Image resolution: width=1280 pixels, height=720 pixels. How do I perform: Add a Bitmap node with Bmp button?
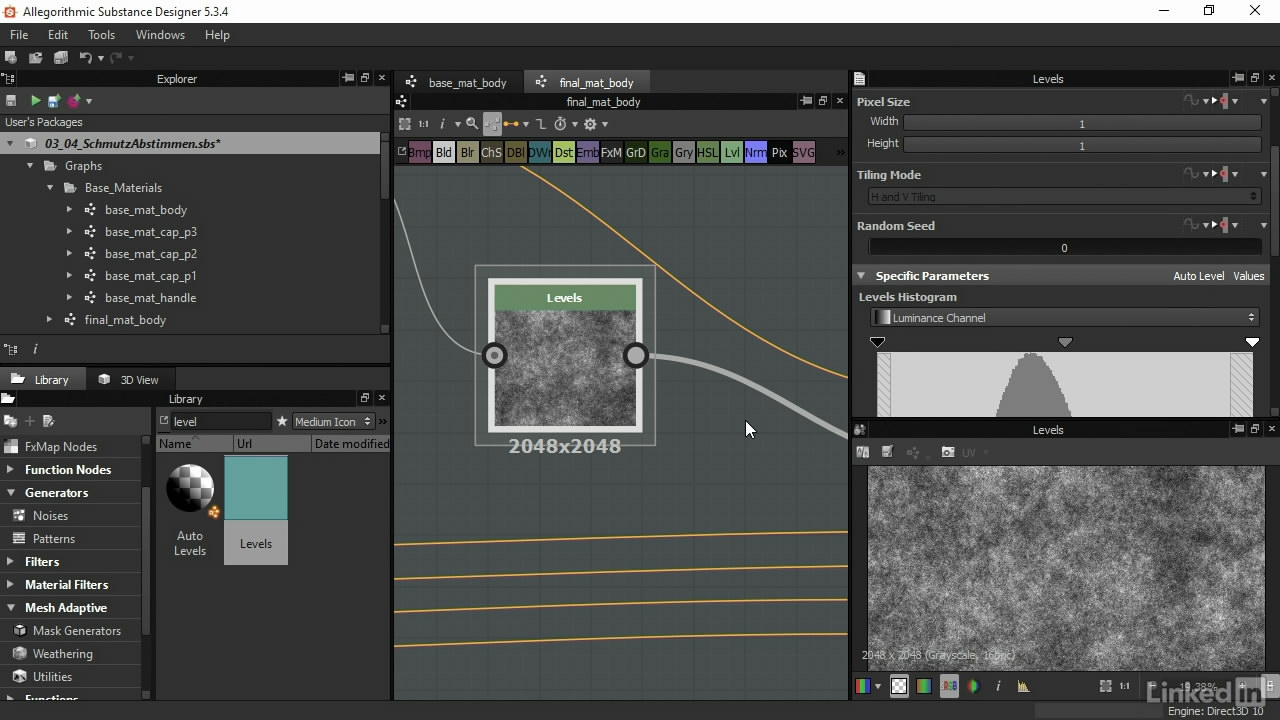pos(420,153)
